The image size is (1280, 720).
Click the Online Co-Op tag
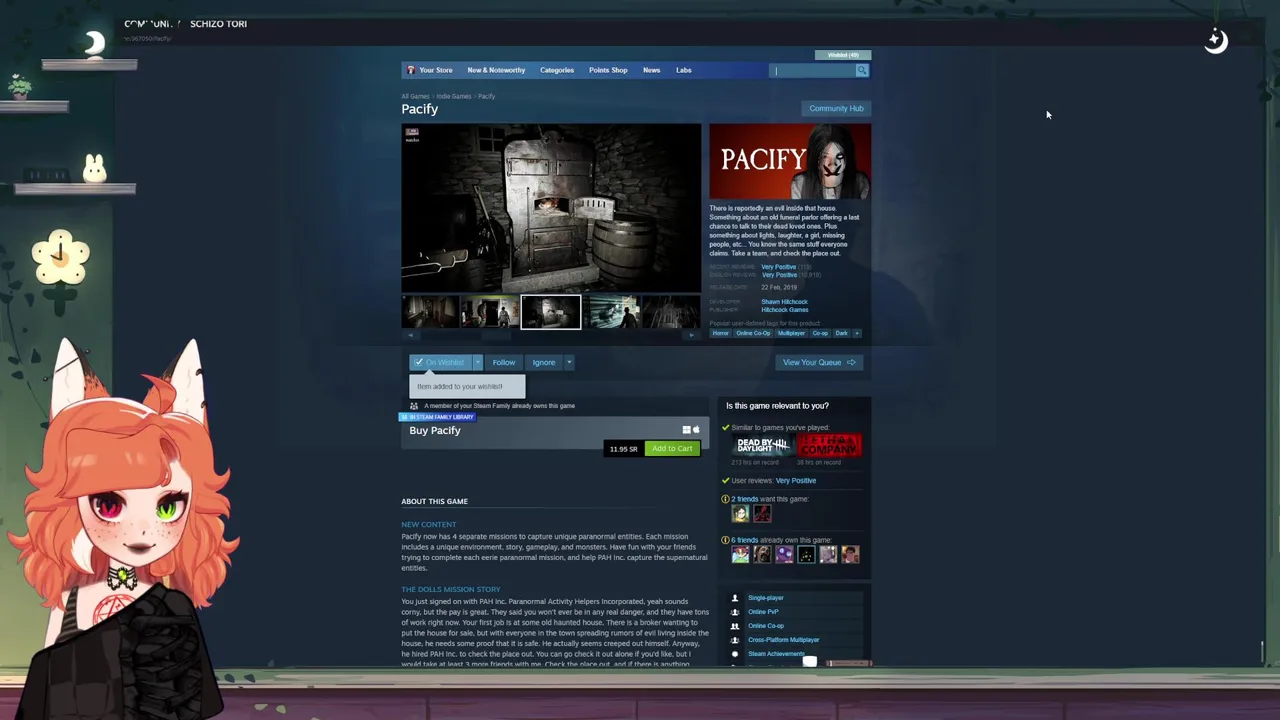pyautogui.click(x=753, y=333)
